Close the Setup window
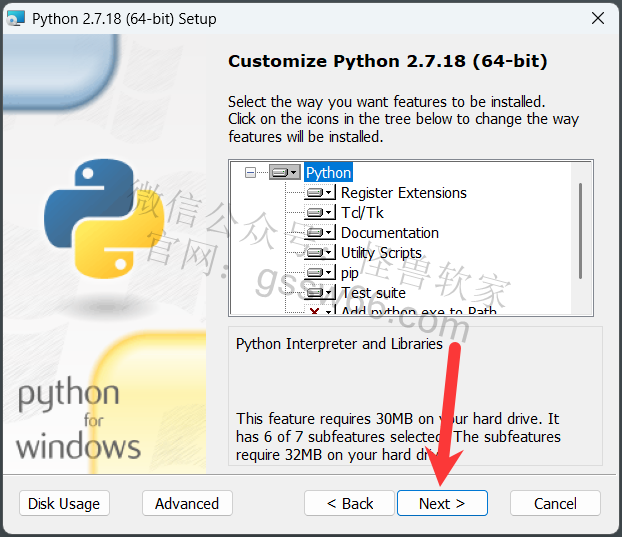This screenshot has width=622, height=537. [598, 18]
